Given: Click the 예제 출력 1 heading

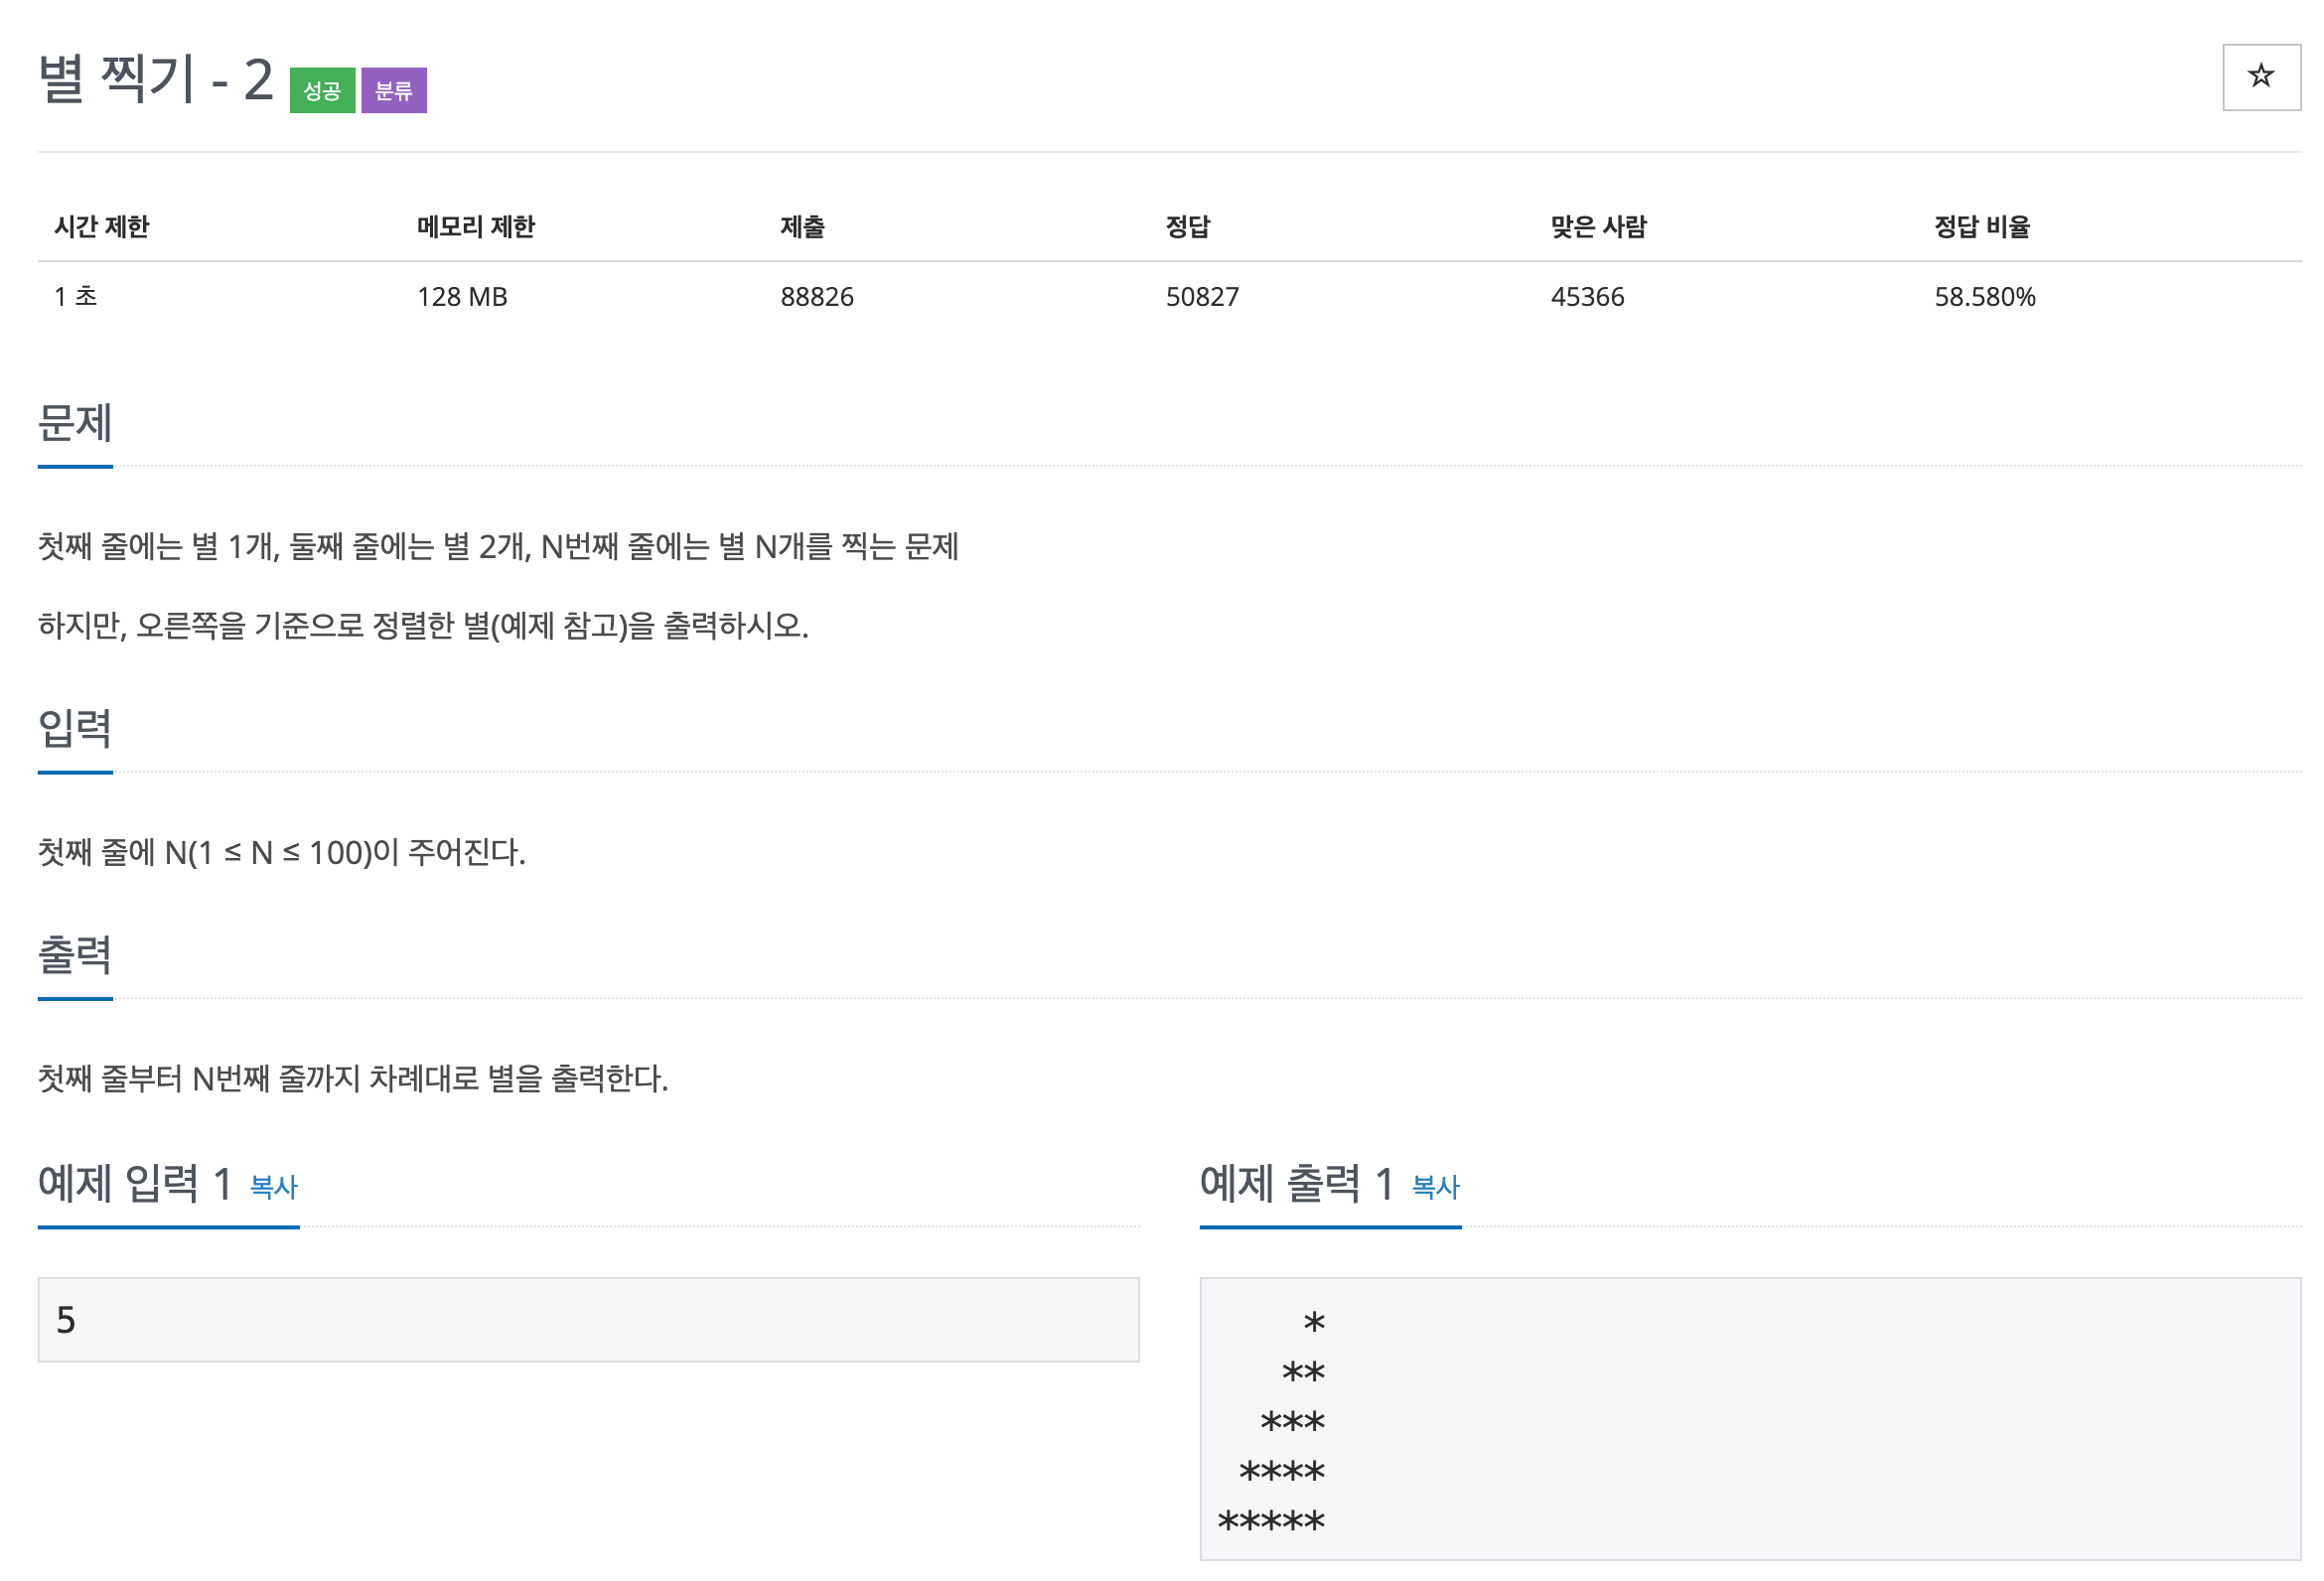Looking at the screenshot, I should pos(1297,1185).
